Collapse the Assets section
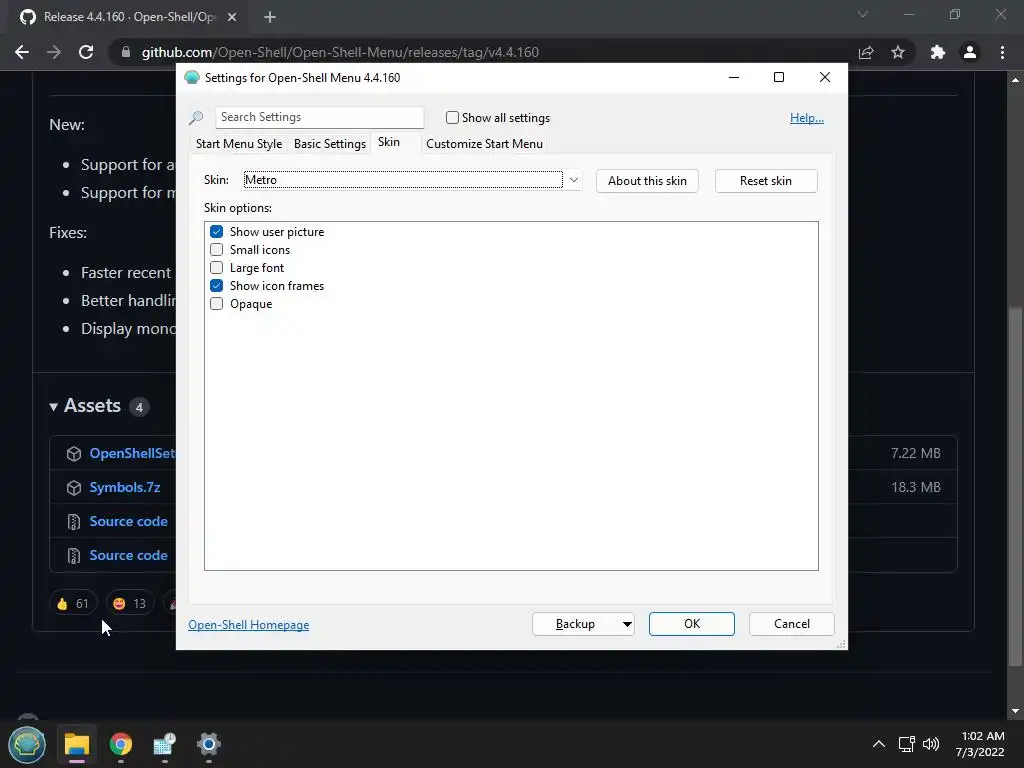 [54, 407]
